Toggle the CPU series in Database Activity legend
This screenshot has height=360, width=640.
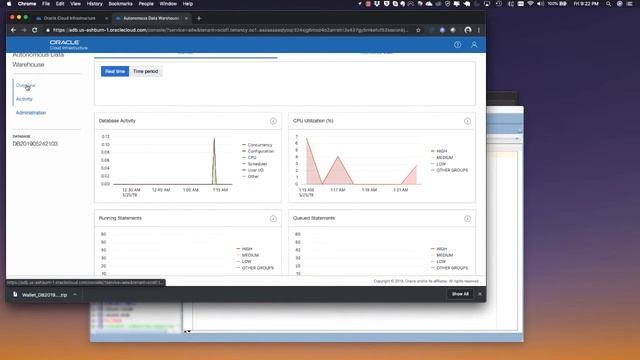click(x=250, y=158)
